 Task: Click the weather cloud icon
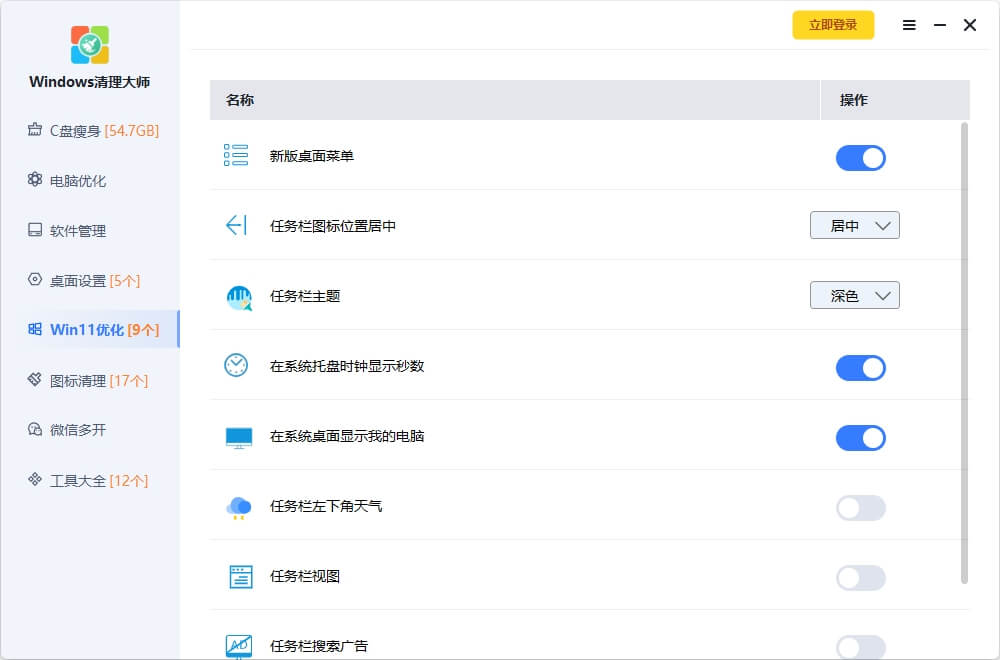(x=238, y=507)
